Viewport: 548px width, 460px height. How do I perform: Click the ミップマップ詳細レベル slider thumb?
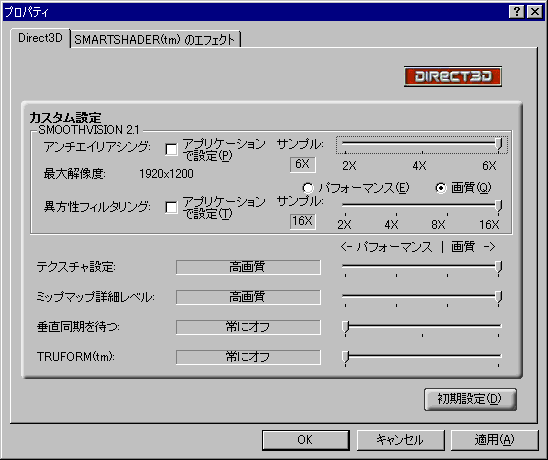pos(499,297)
